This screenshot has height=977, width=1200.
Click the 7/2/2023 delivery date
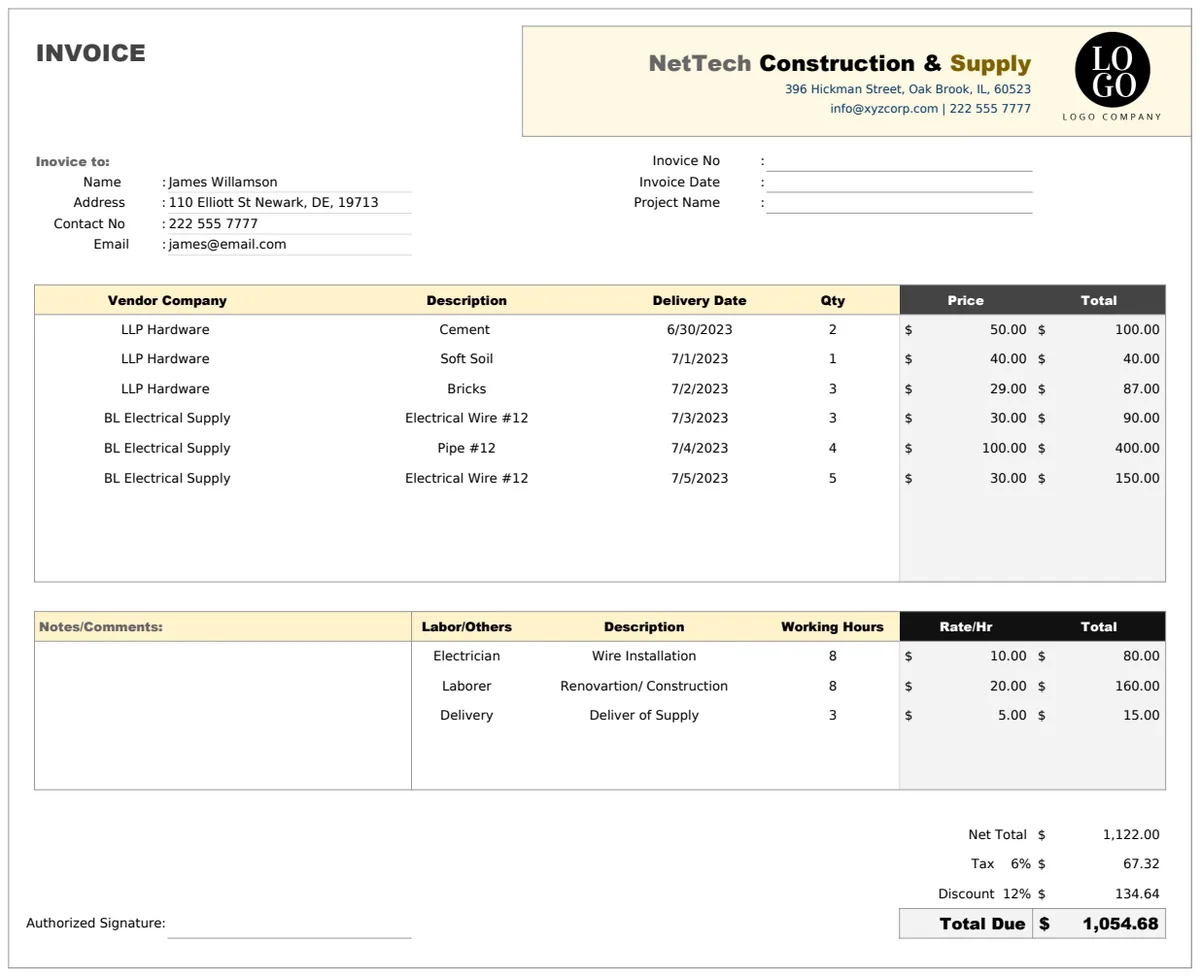pyautogui.click(x=699, y=389)
